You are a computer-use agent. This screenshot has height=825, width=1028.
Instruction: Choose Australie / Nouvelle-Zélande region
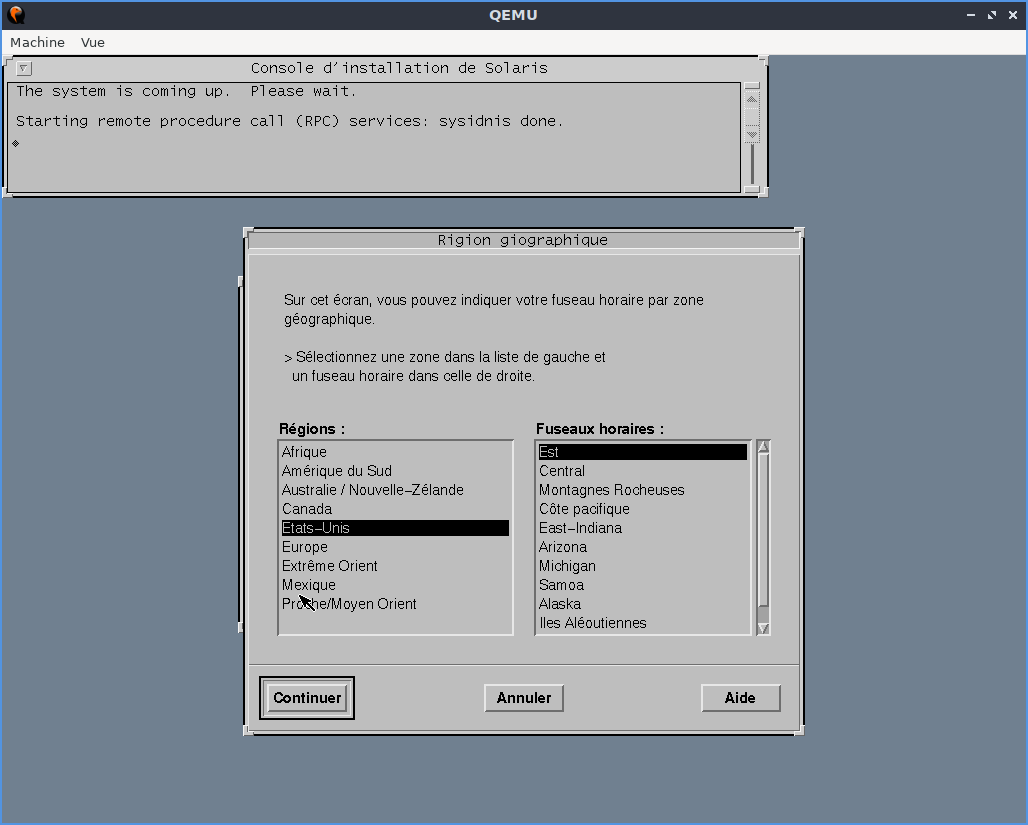pos(395,490)
